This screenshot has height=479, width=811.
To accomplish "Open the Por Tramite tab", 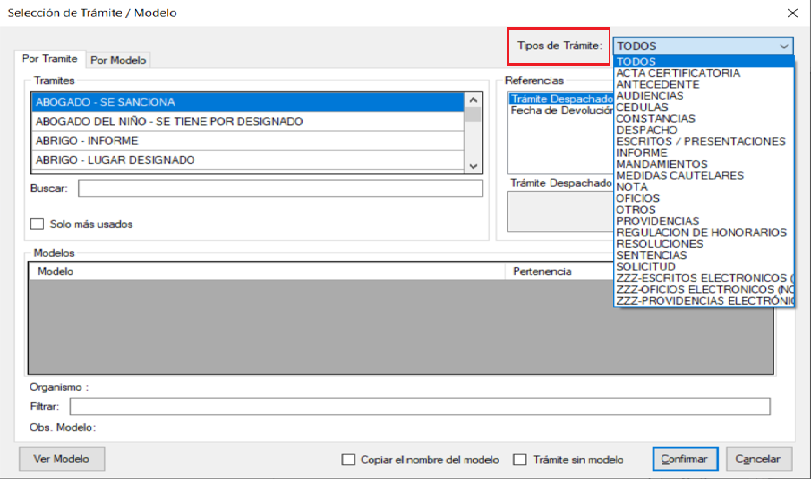I will pos(50,59).
